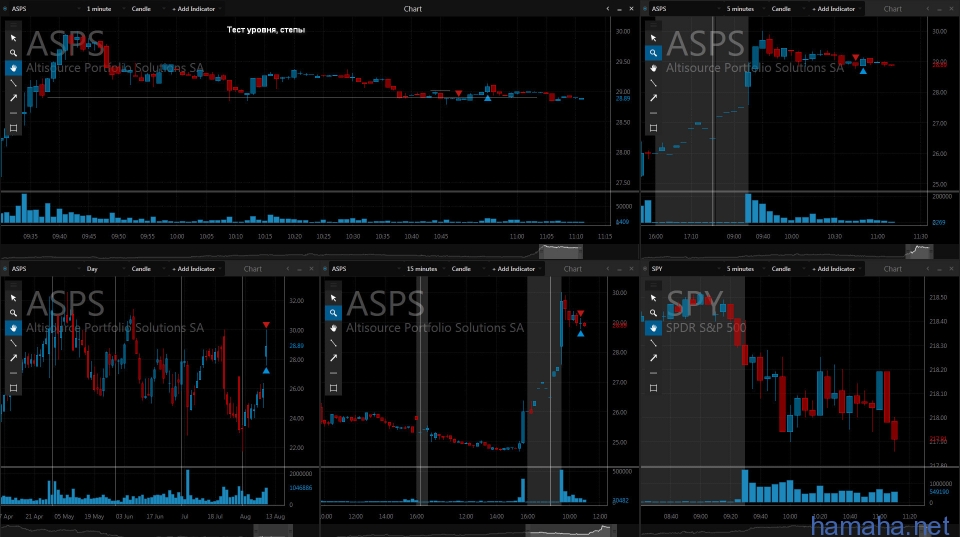
Task: Select arrow drawing tool in ASPS 1 minute chart
Action: (x=13, y=98)
